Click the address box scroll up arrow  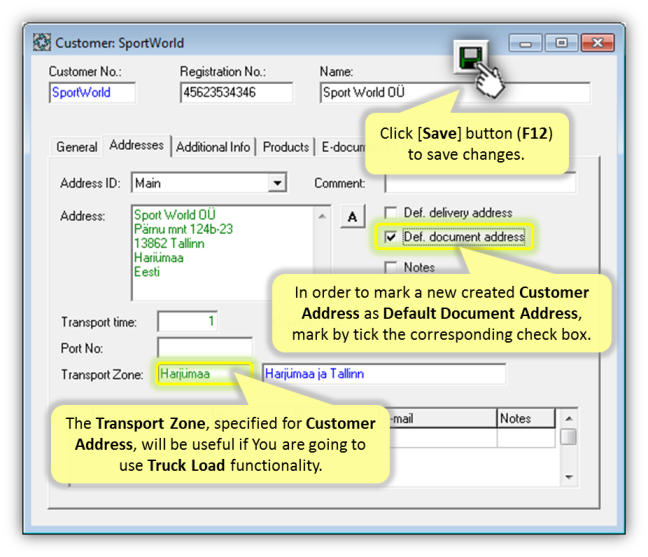[x=322, y=216]
